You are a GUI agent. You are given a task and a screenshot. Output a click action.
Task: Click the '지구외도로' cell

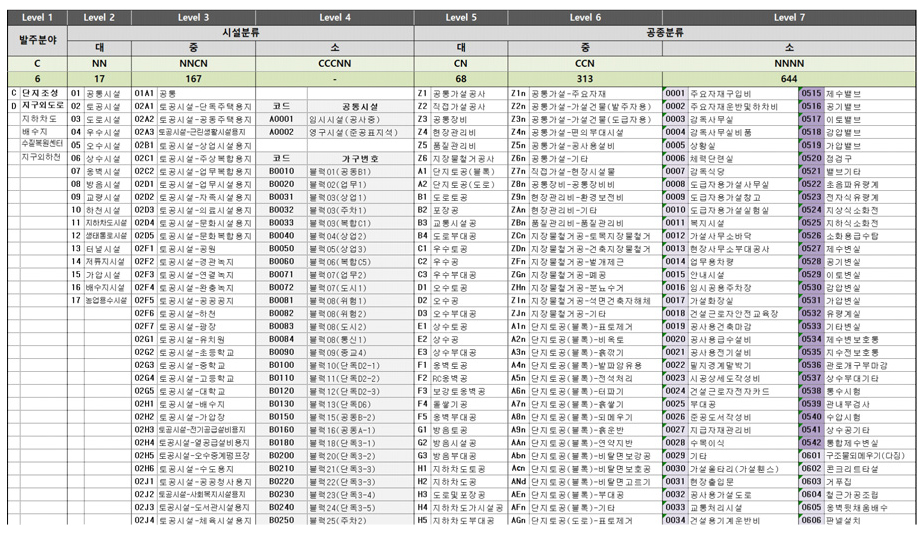tap(44, 106)
